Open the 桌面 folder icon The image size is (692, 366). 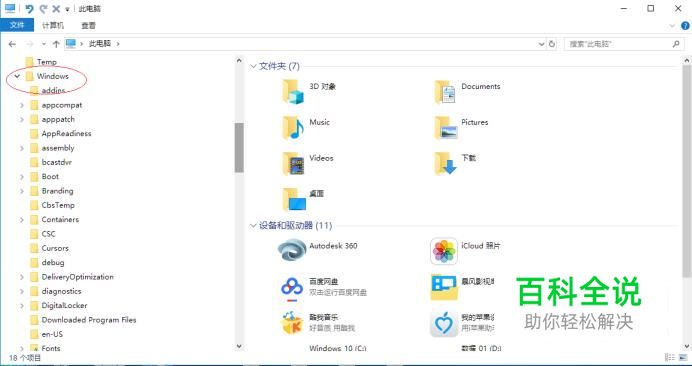pyautogui.click(x=293, y=199)
